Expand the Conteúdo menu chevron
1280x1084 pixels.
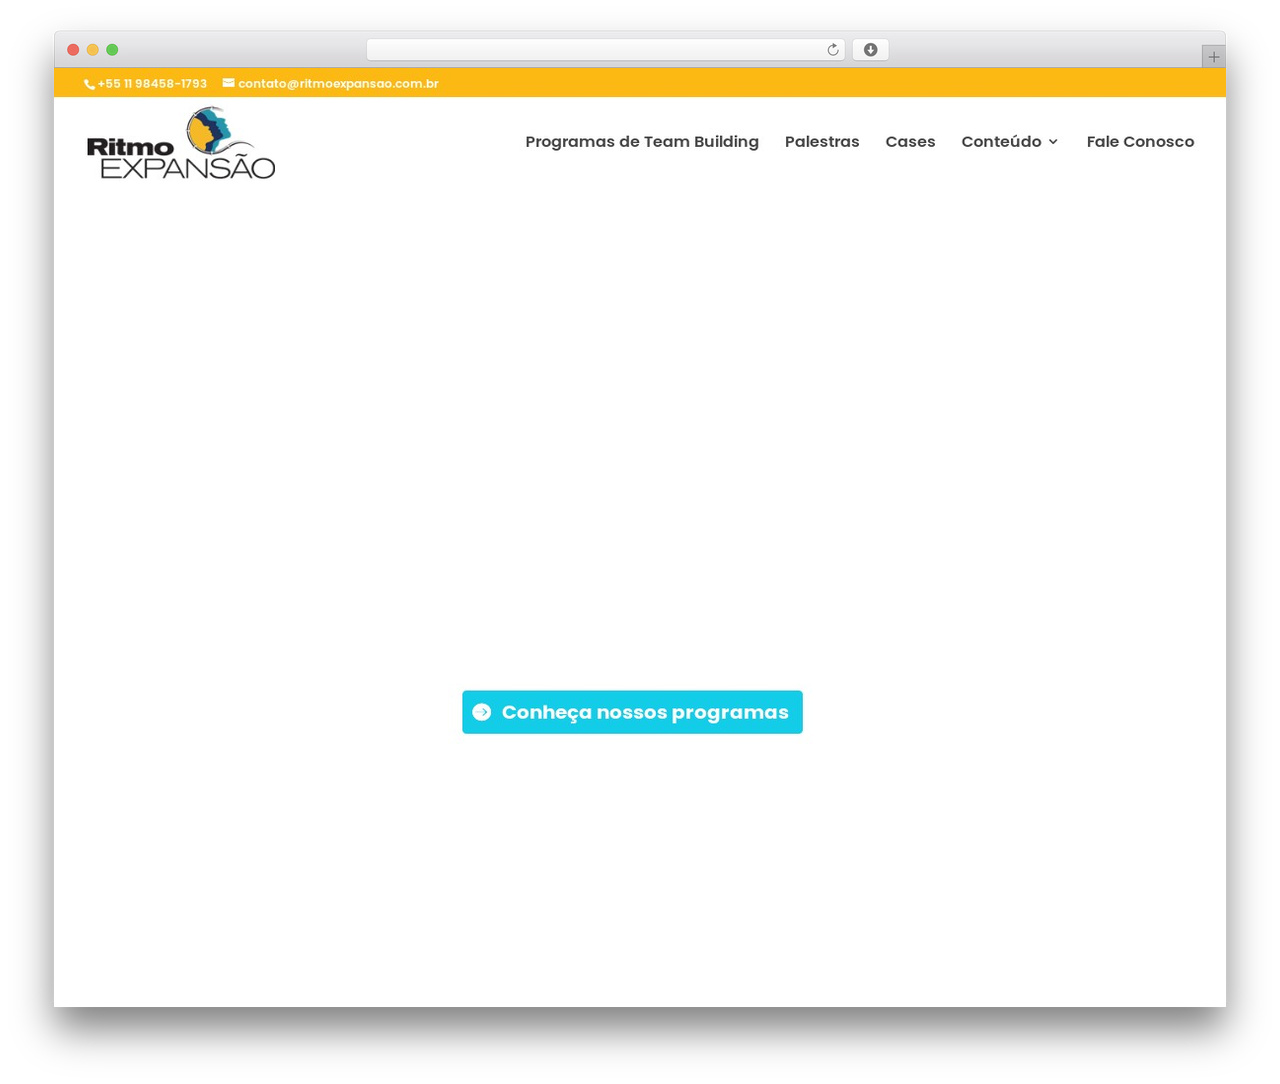tap(1053, 142)
